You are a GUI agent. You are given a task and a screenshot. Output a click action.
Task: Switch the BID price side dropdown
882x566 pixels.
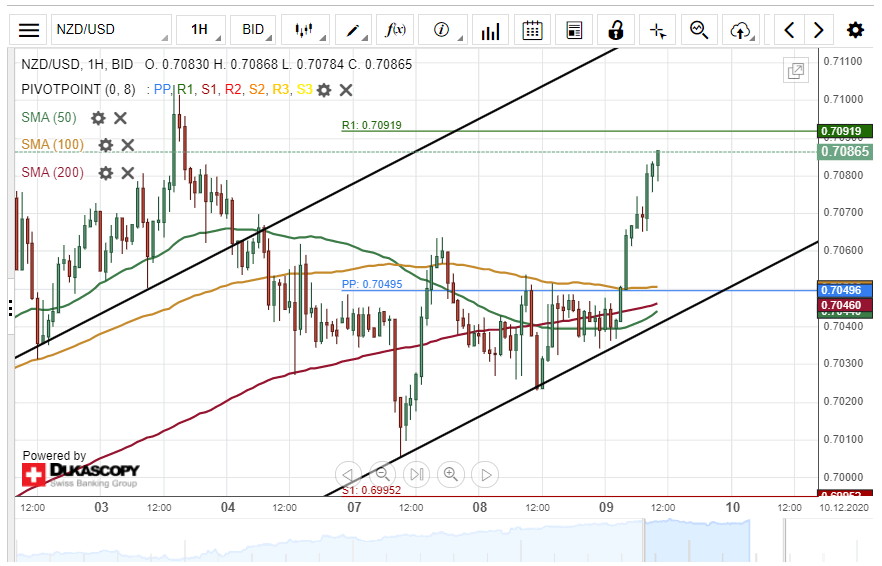coord(254,30)
